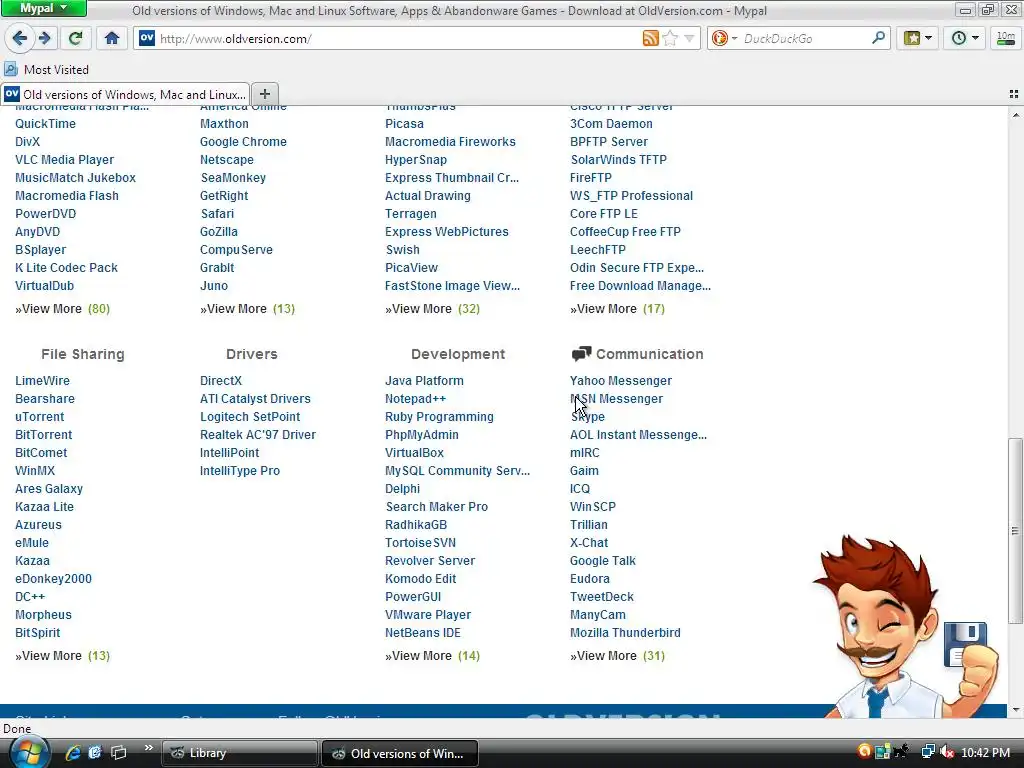Open the VLC Media Player link

click(64, 159)
